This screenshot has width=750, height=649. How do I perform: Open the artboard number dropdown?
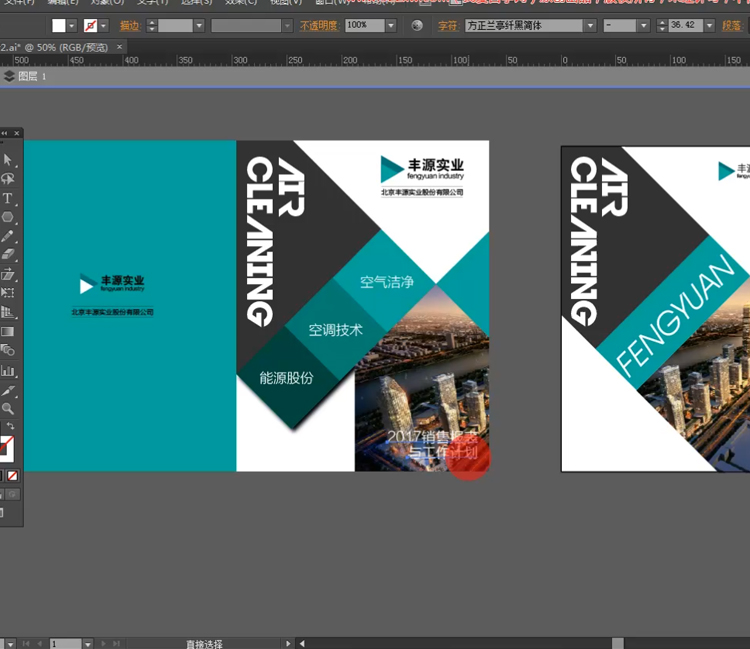pos(88,644)
